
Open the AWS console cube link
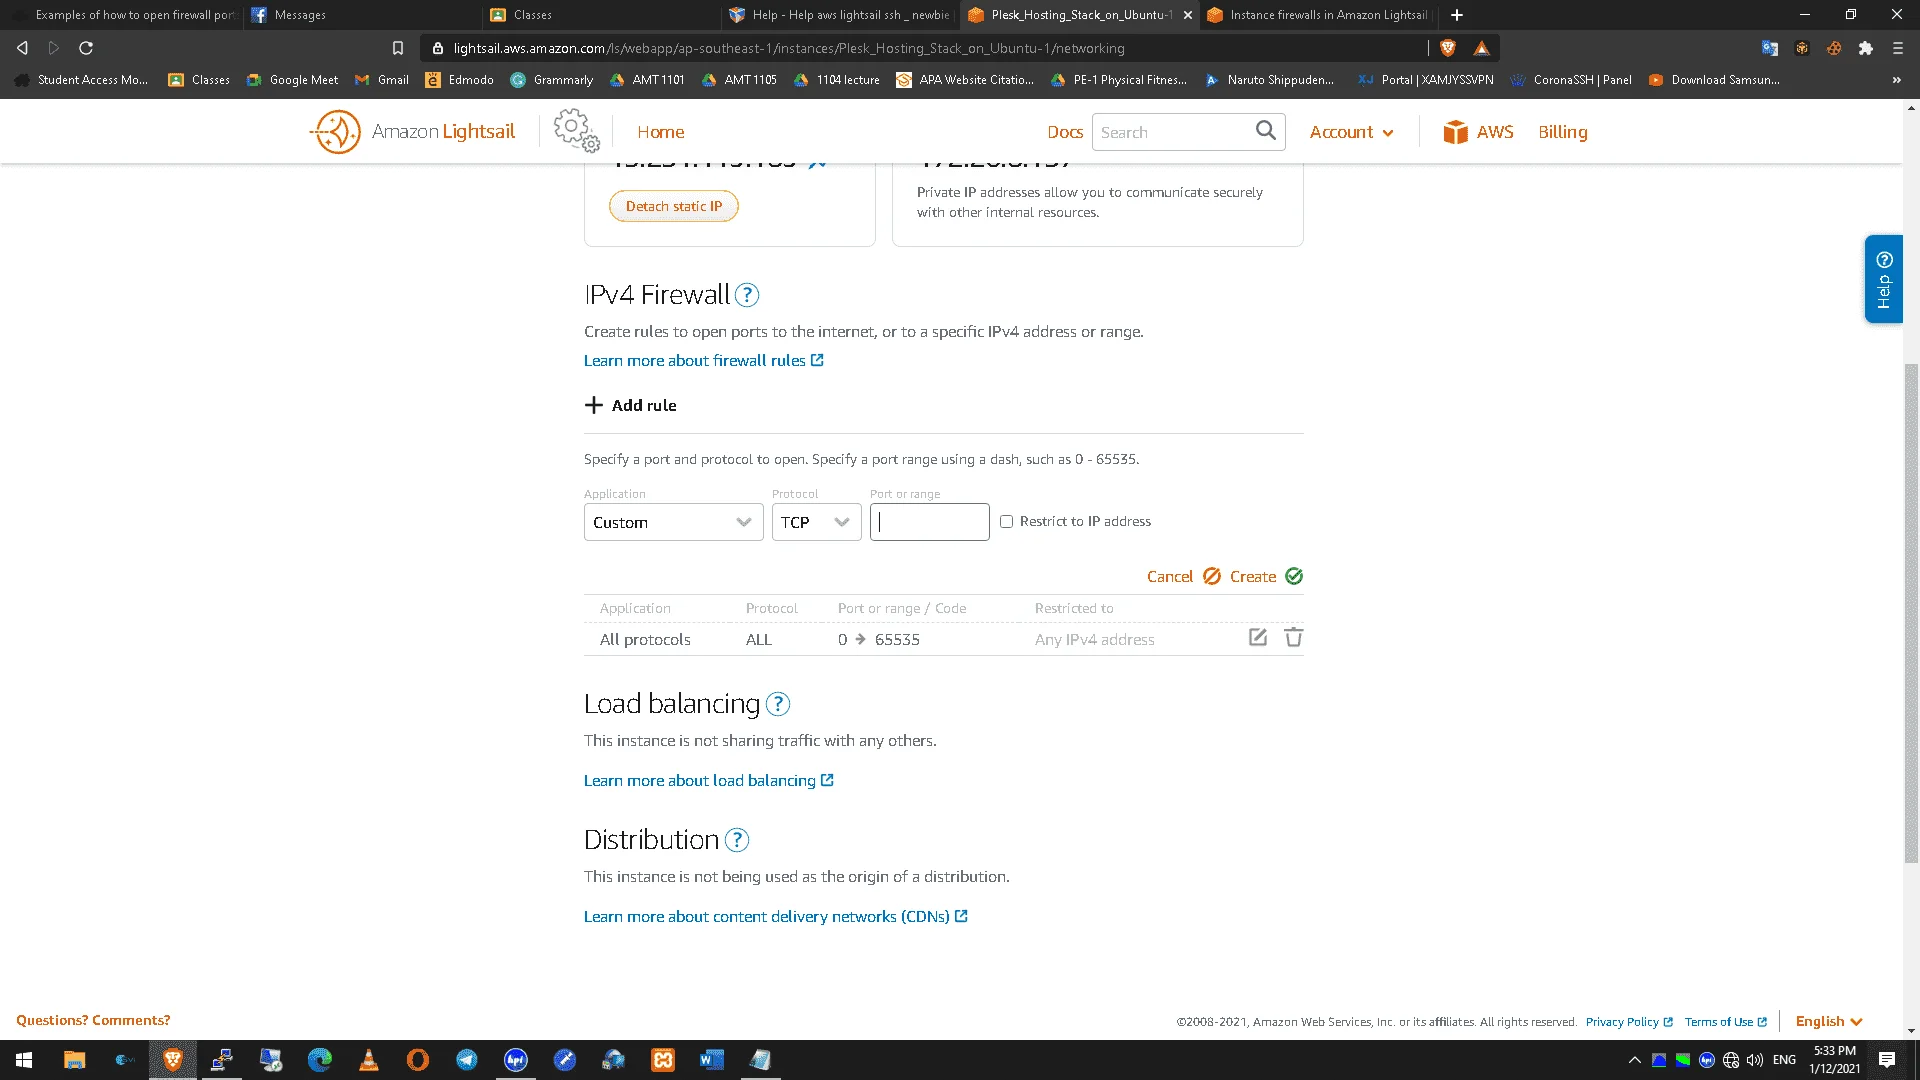tap(1478, 132)
